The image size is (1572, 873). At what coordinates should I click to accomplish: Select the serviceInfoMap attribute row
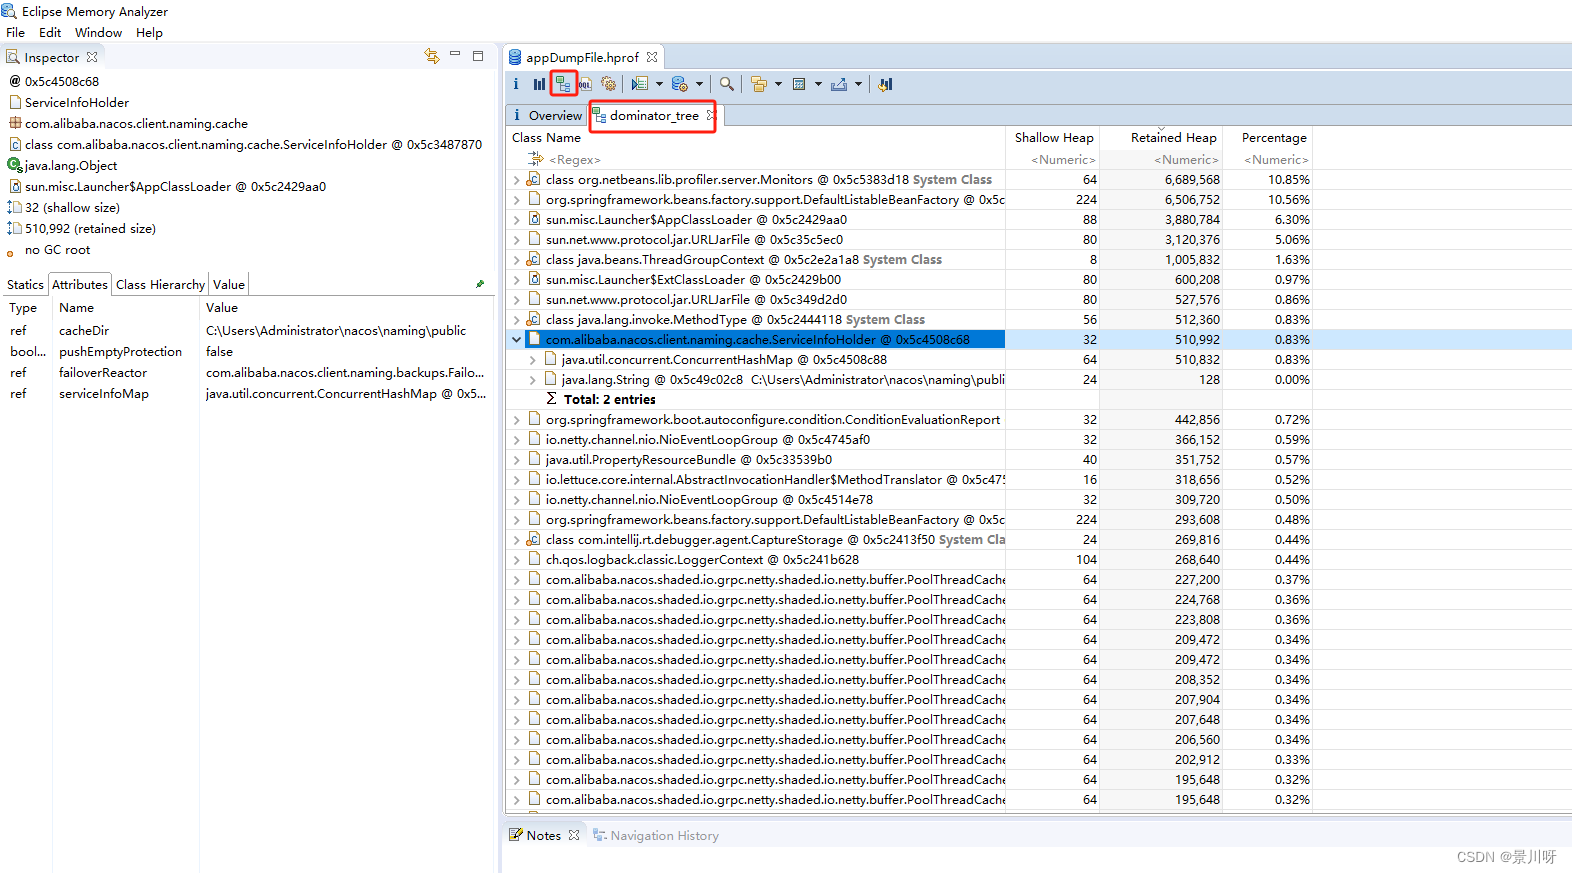pyautogui.click(x=248, y=394)
